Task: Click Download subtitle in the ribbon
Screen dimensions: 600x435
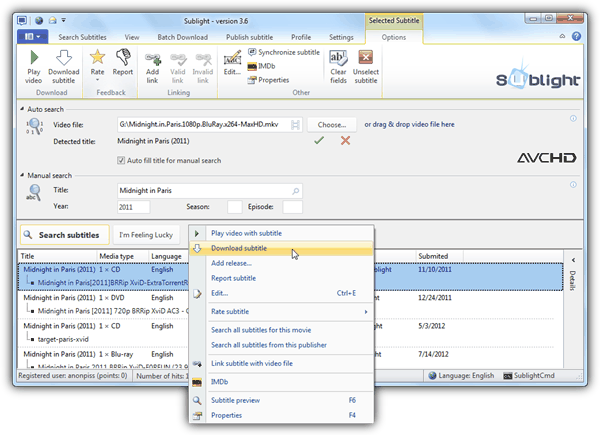Action: pos(64,67)
